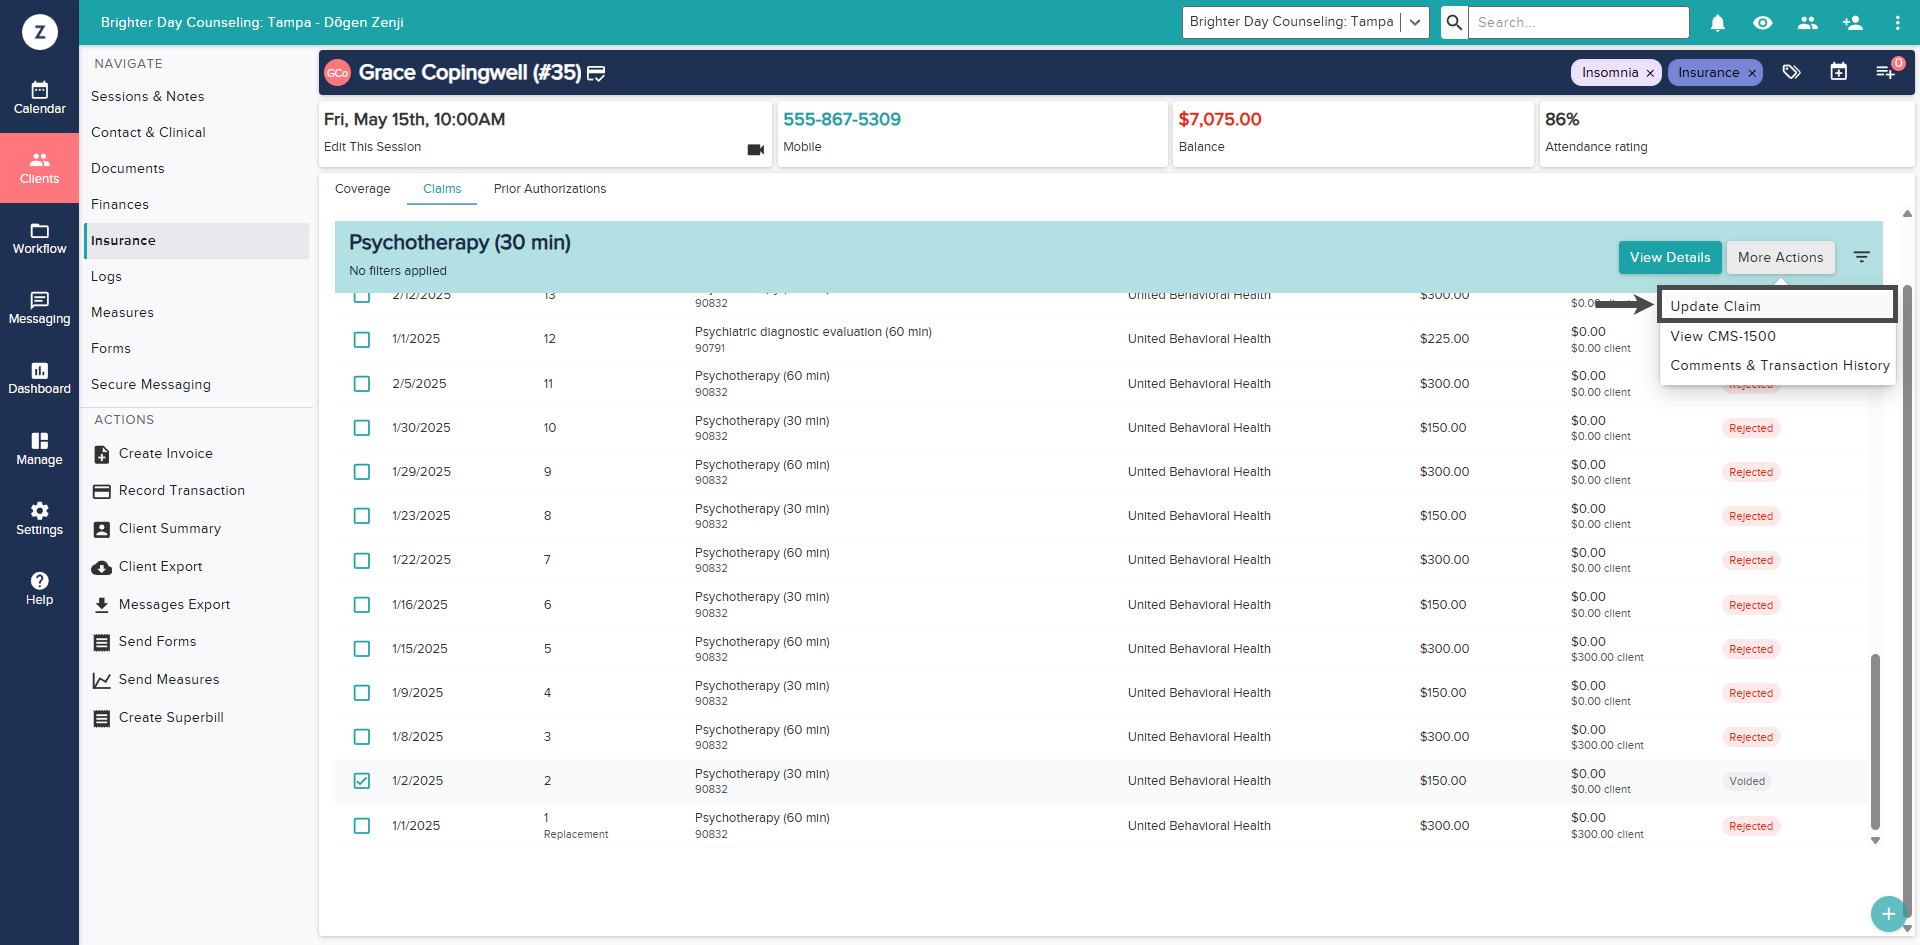Click the card icon beside client name
The image size is (1920, 945).
(x=596, y=73)
